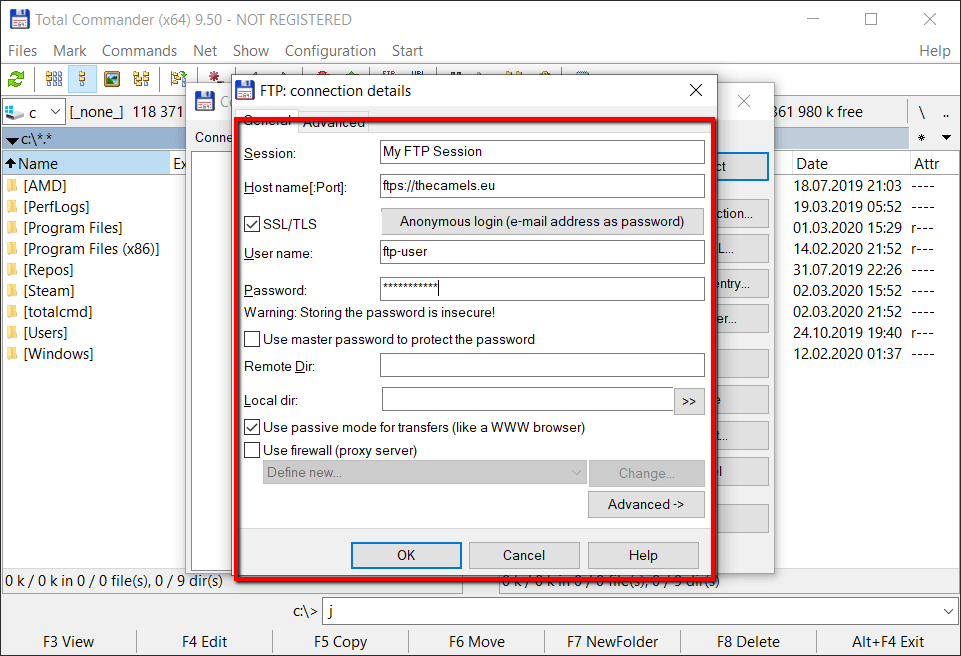
Task: Click the green Reread source refresh icon
Action: tap(16, 79)
